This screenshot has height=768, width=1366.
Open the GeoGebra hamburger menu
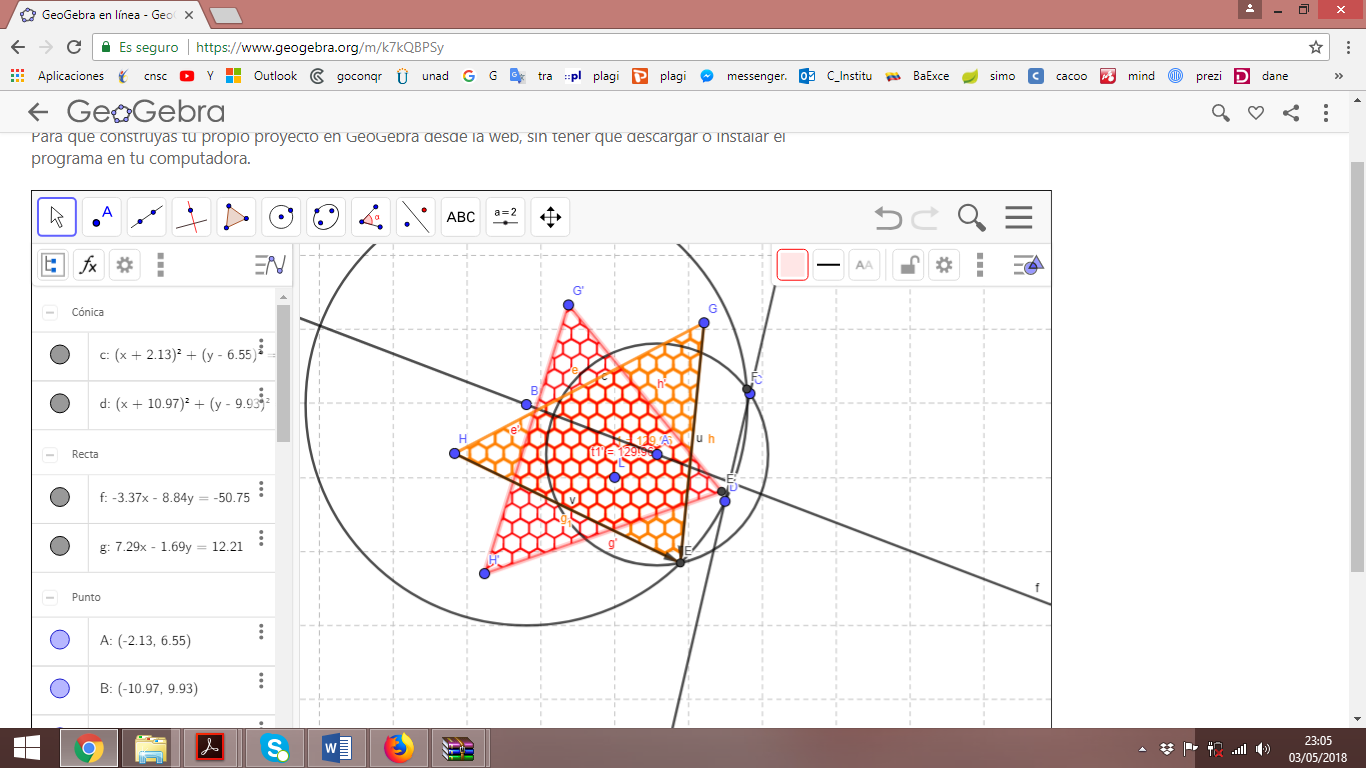(x=1018, y=216)
